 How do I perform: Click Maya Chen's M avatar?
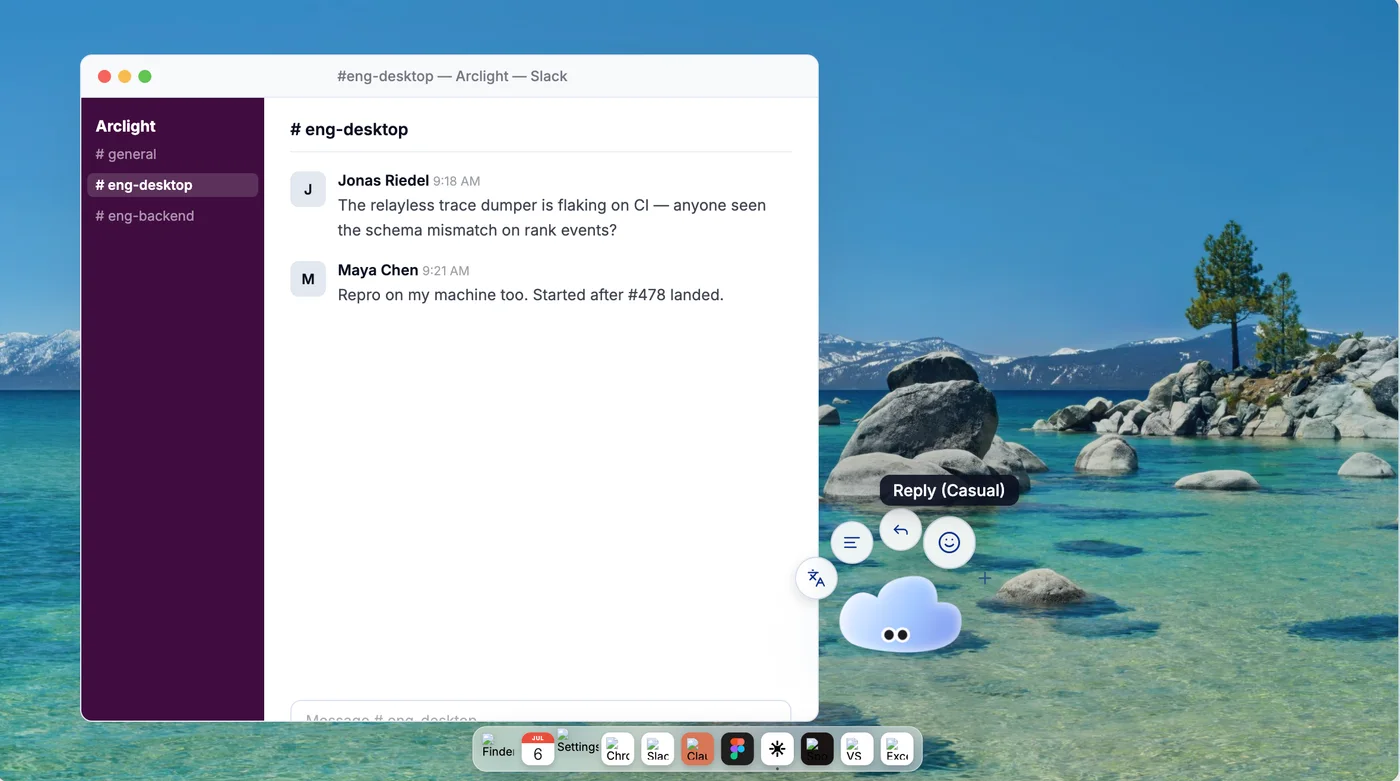pos(308,279)
